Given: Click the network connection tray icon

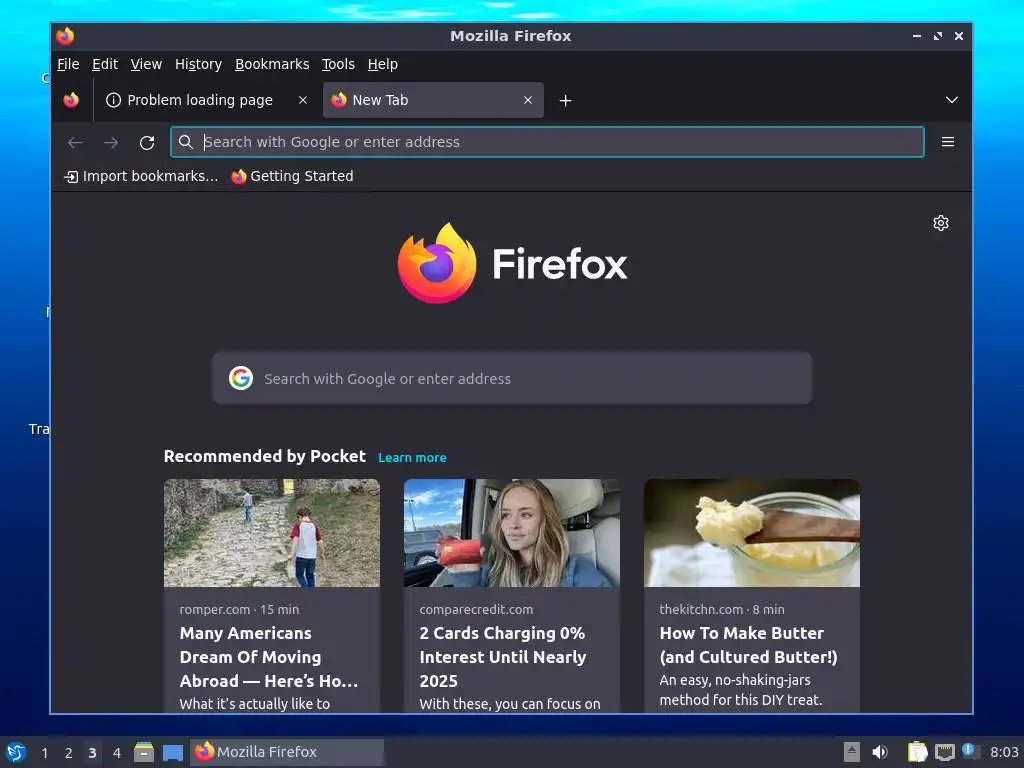Looking at the screenshot, I should [944, 753].
